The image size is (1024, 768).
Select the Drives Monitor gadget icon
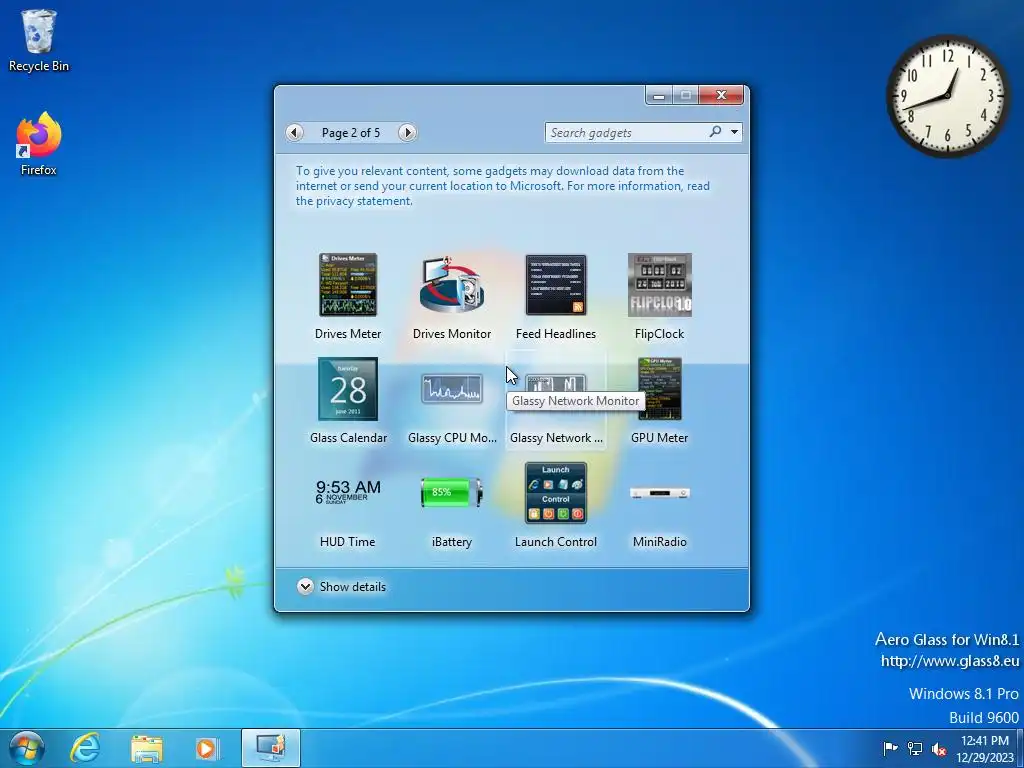coord(452,285)
